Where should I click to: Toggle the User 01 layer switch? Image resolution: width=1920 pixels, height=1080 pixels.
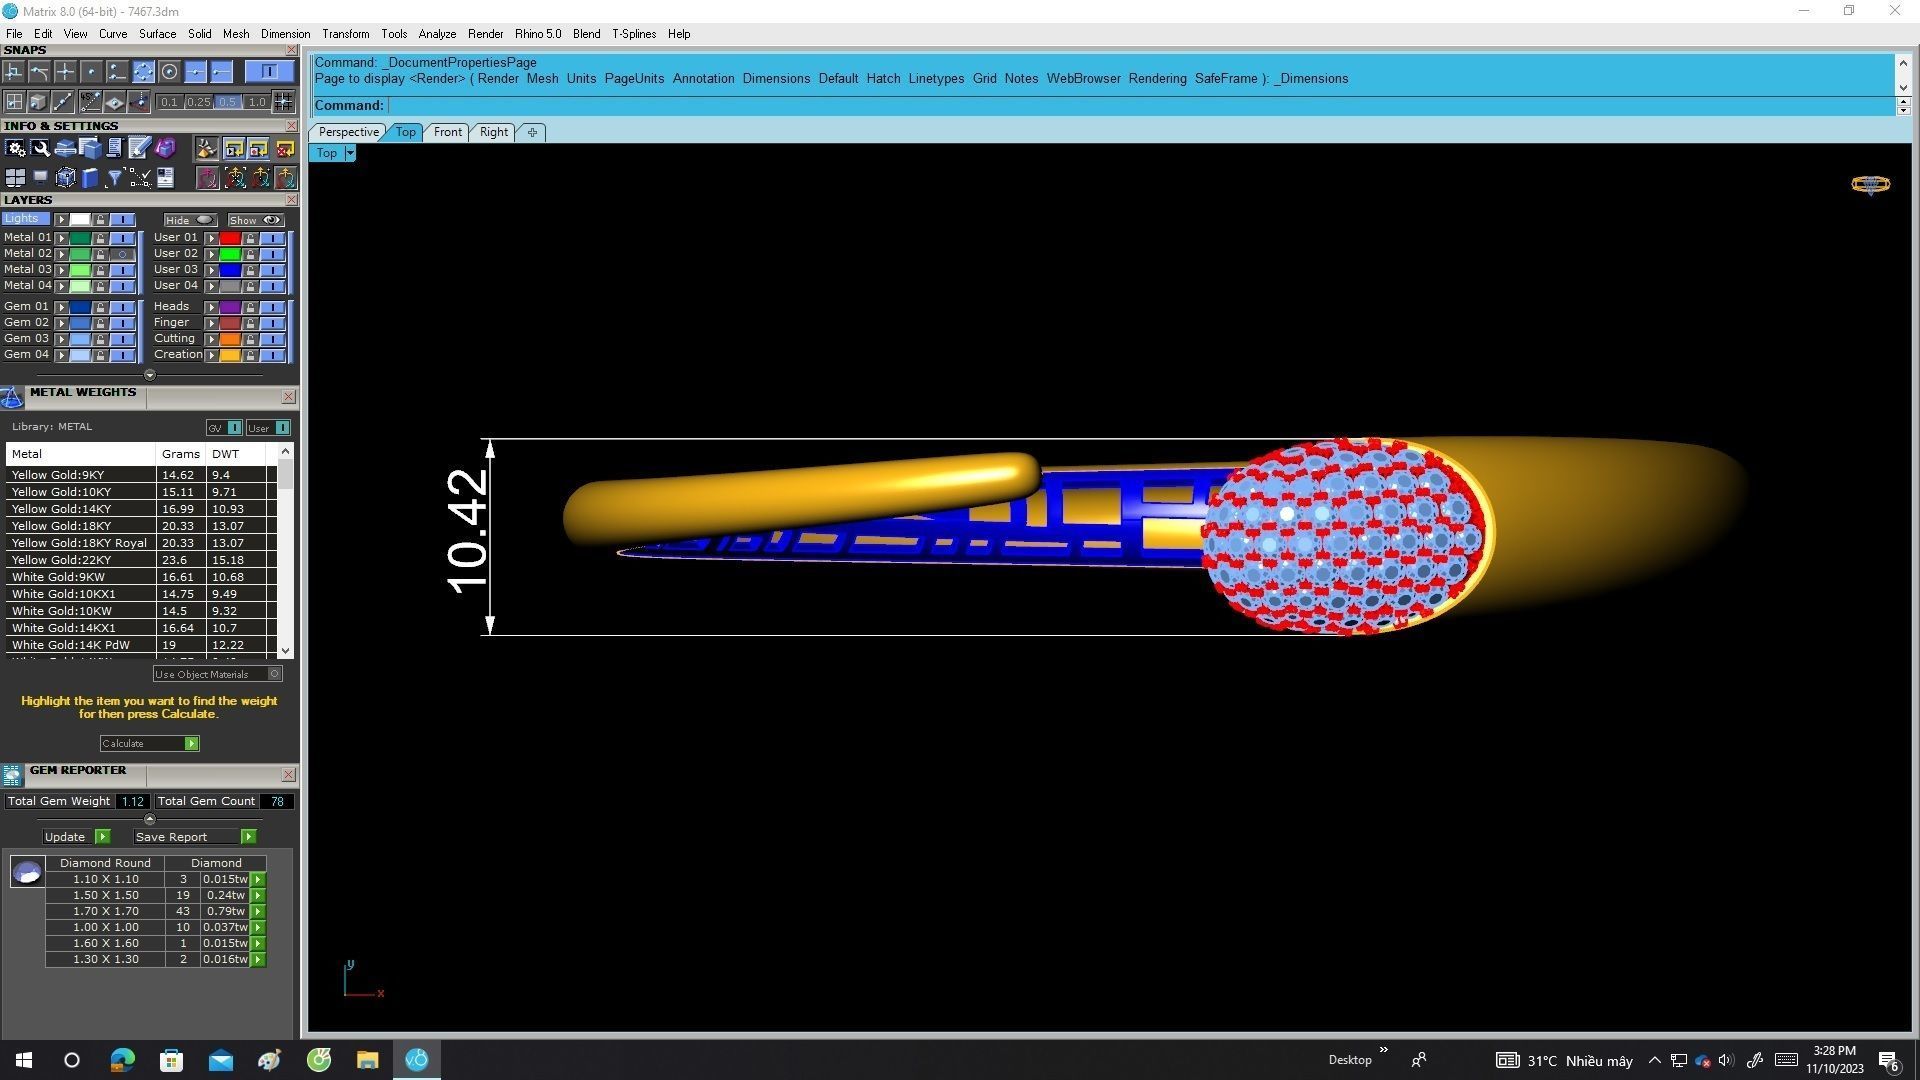[273, 238]
